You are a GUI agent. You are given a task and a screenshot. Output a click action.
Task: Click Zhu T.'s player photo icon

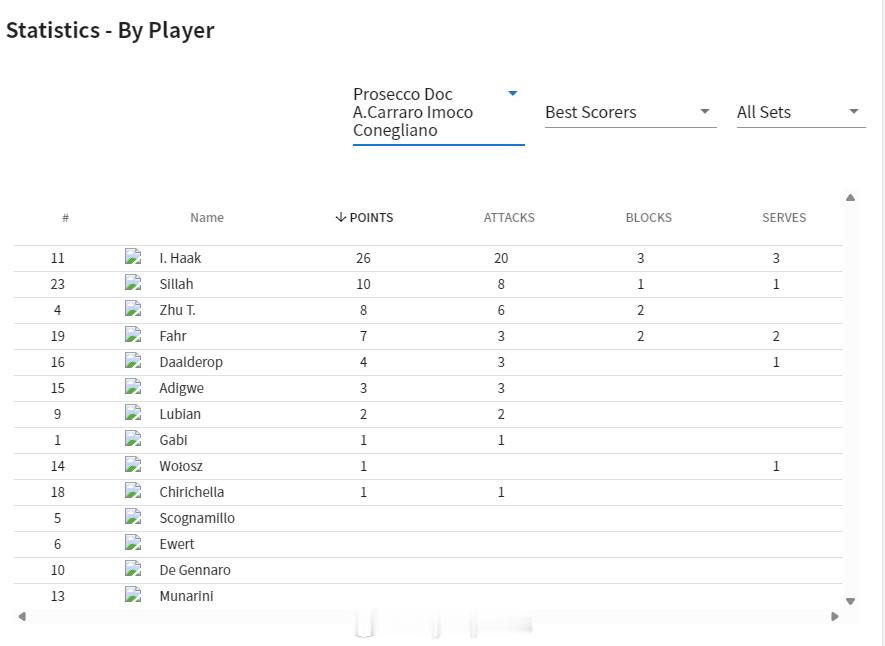point(133,309)
